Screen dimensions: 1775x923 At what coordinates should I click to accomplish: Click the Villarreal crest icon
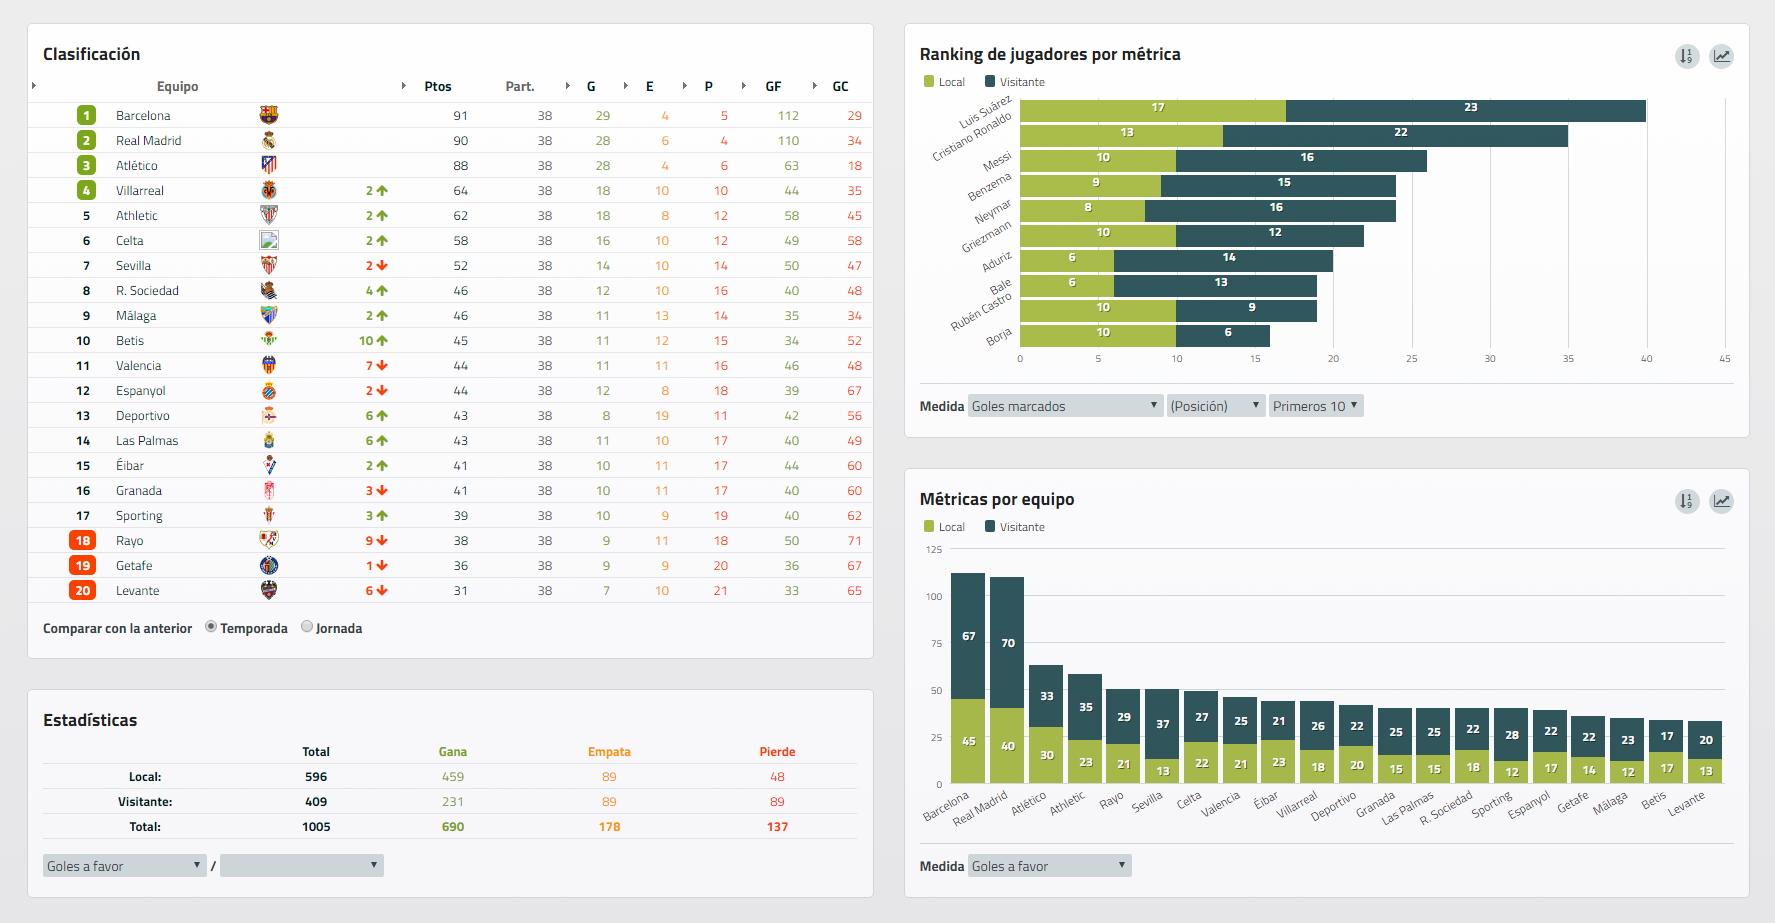tap(268, 191)
